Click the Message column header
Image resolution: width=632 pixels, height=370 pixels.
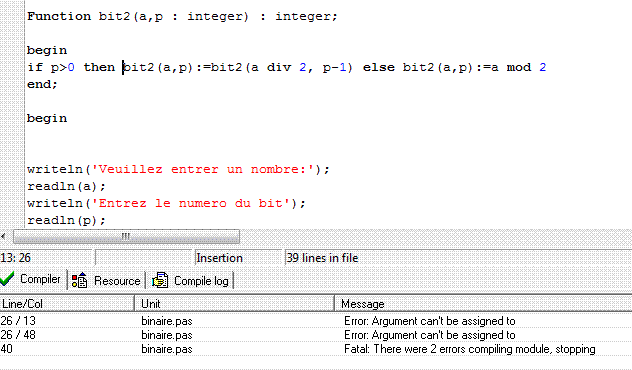click(x=483, y=303)
